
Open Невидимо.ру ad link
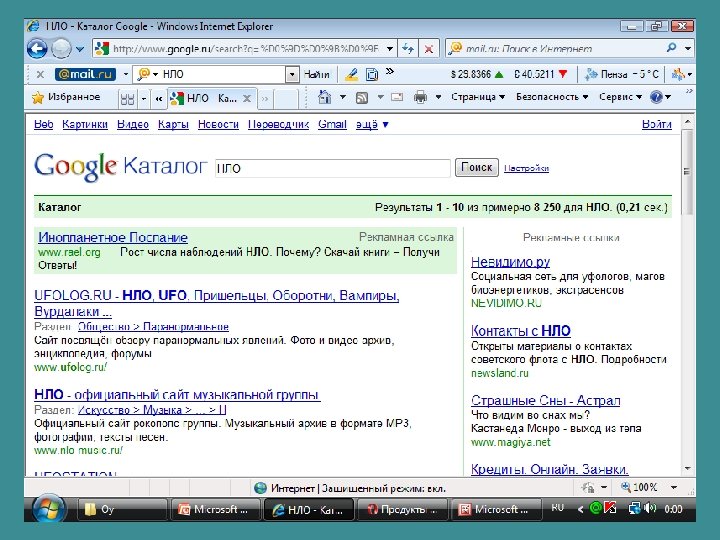point(511,262)
